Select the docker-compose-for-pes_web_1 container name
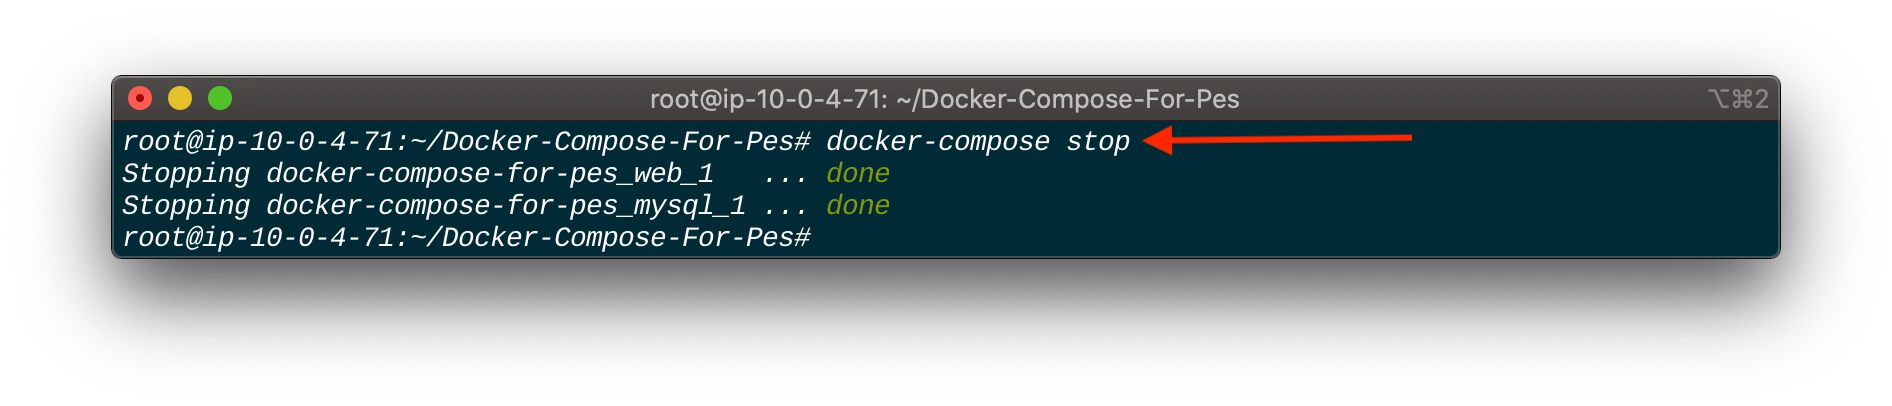 pos(490,174)
